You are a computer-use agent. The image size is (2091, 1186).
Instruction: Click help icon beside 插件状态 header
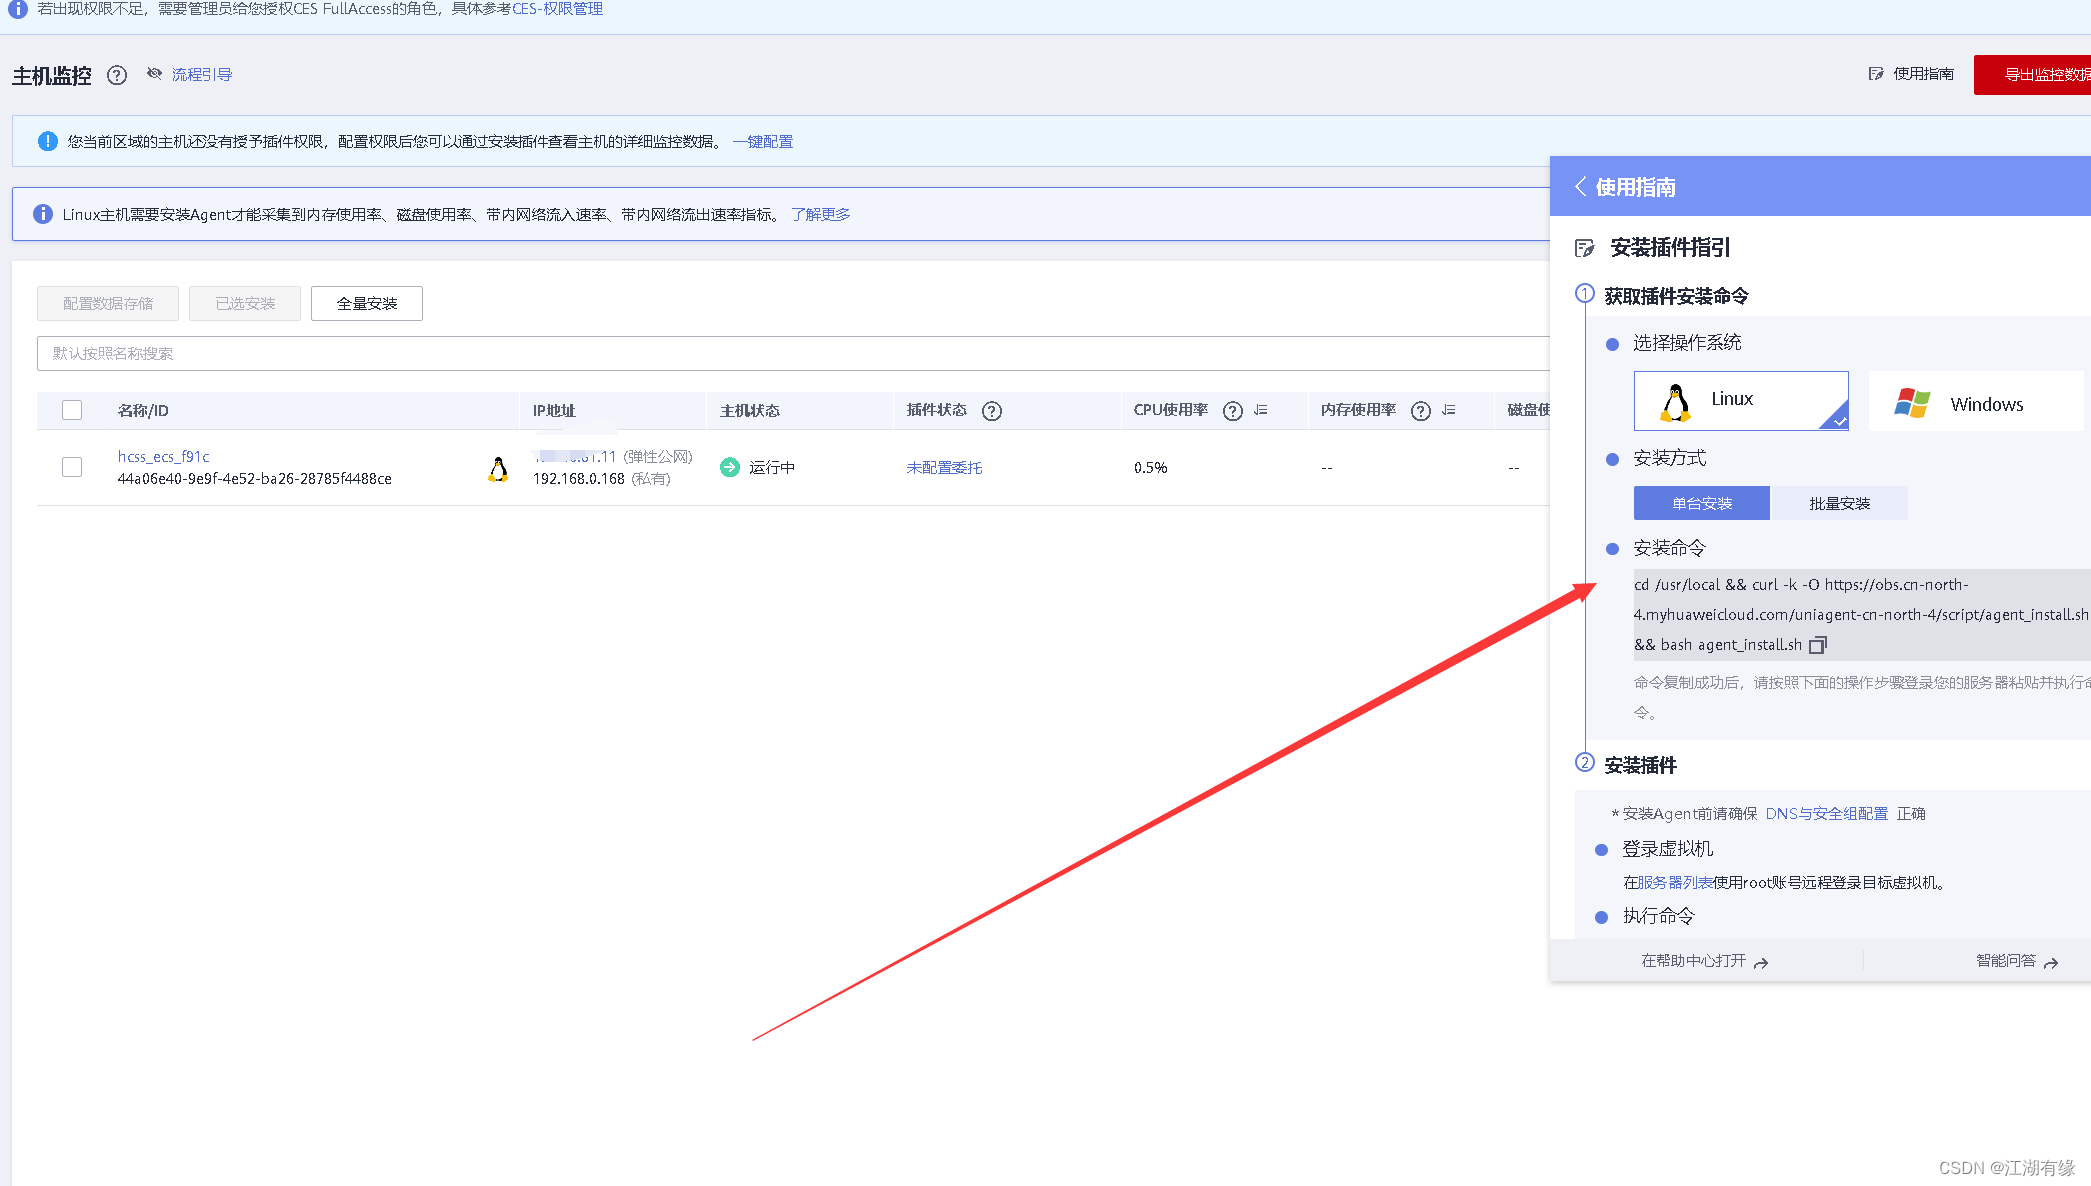coord(991,411)
